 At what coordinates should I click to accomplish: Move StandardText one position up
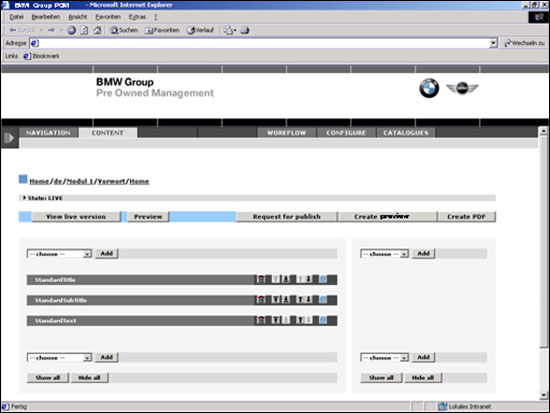pyautogui.click(x=300, y=320)
